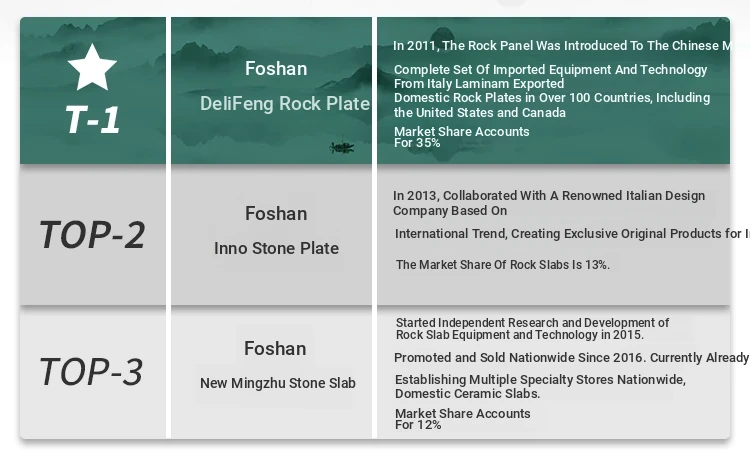Click 'Promoted and Sold Nationwide Since 2016'

(571, 358)
